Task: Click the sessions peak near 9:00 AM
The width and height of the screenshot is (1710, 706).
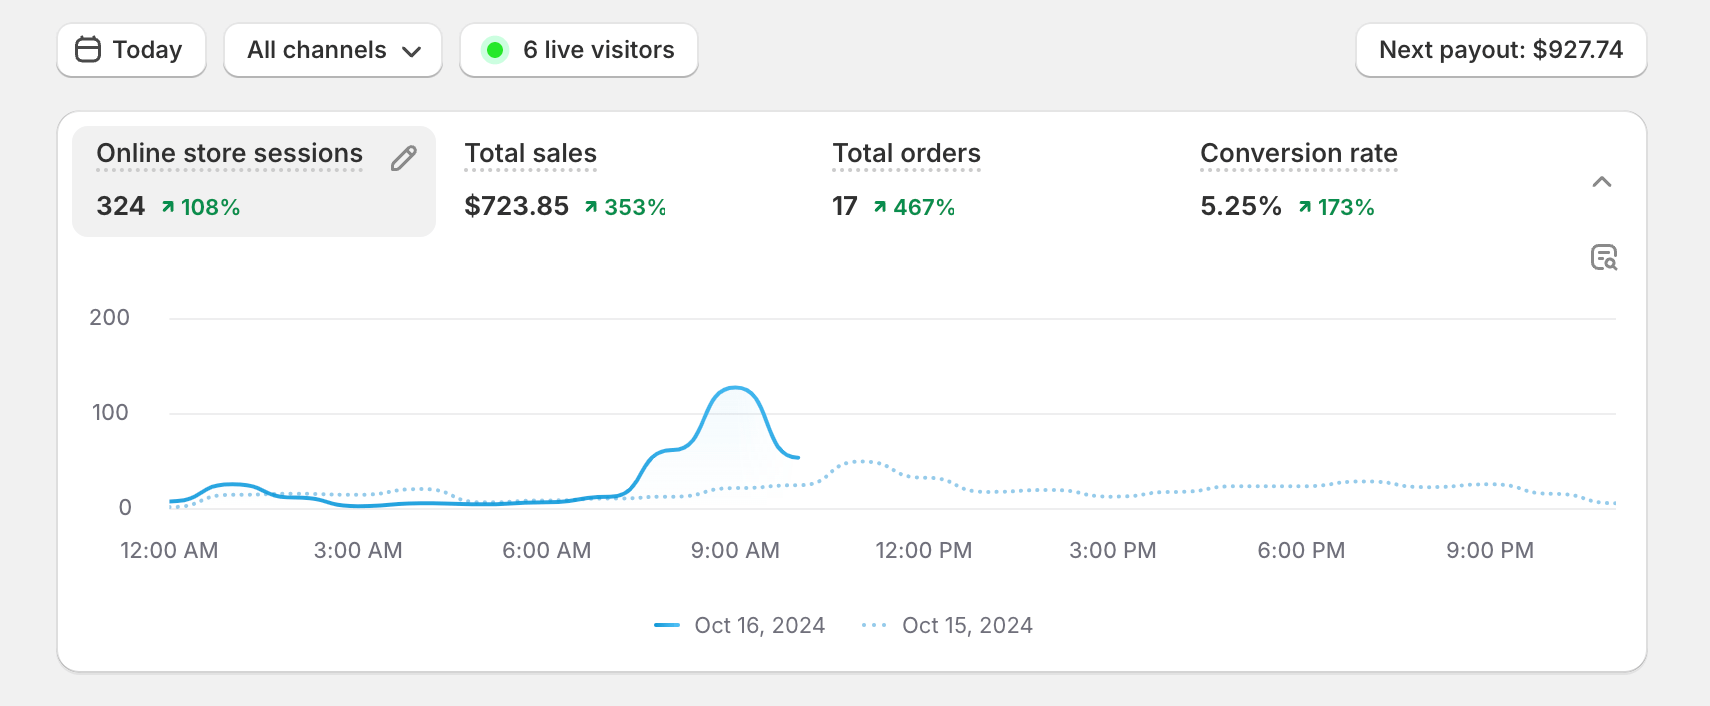Action: 735,388
